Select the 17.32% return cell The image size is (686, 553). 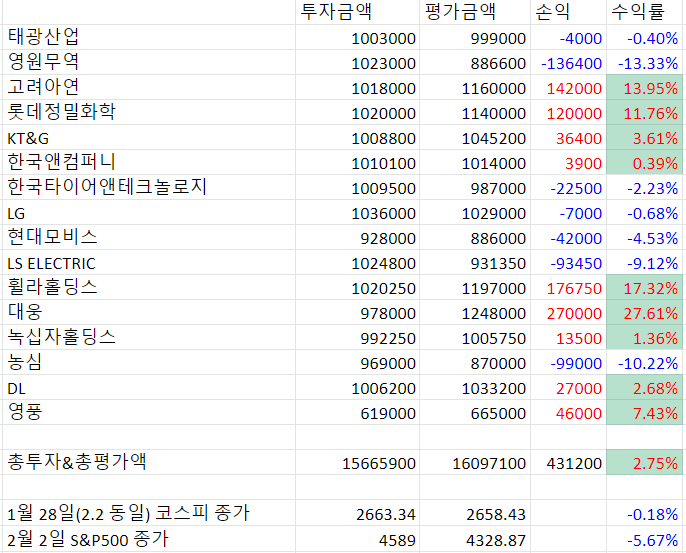pyautogui.click(x=644, y=287)
